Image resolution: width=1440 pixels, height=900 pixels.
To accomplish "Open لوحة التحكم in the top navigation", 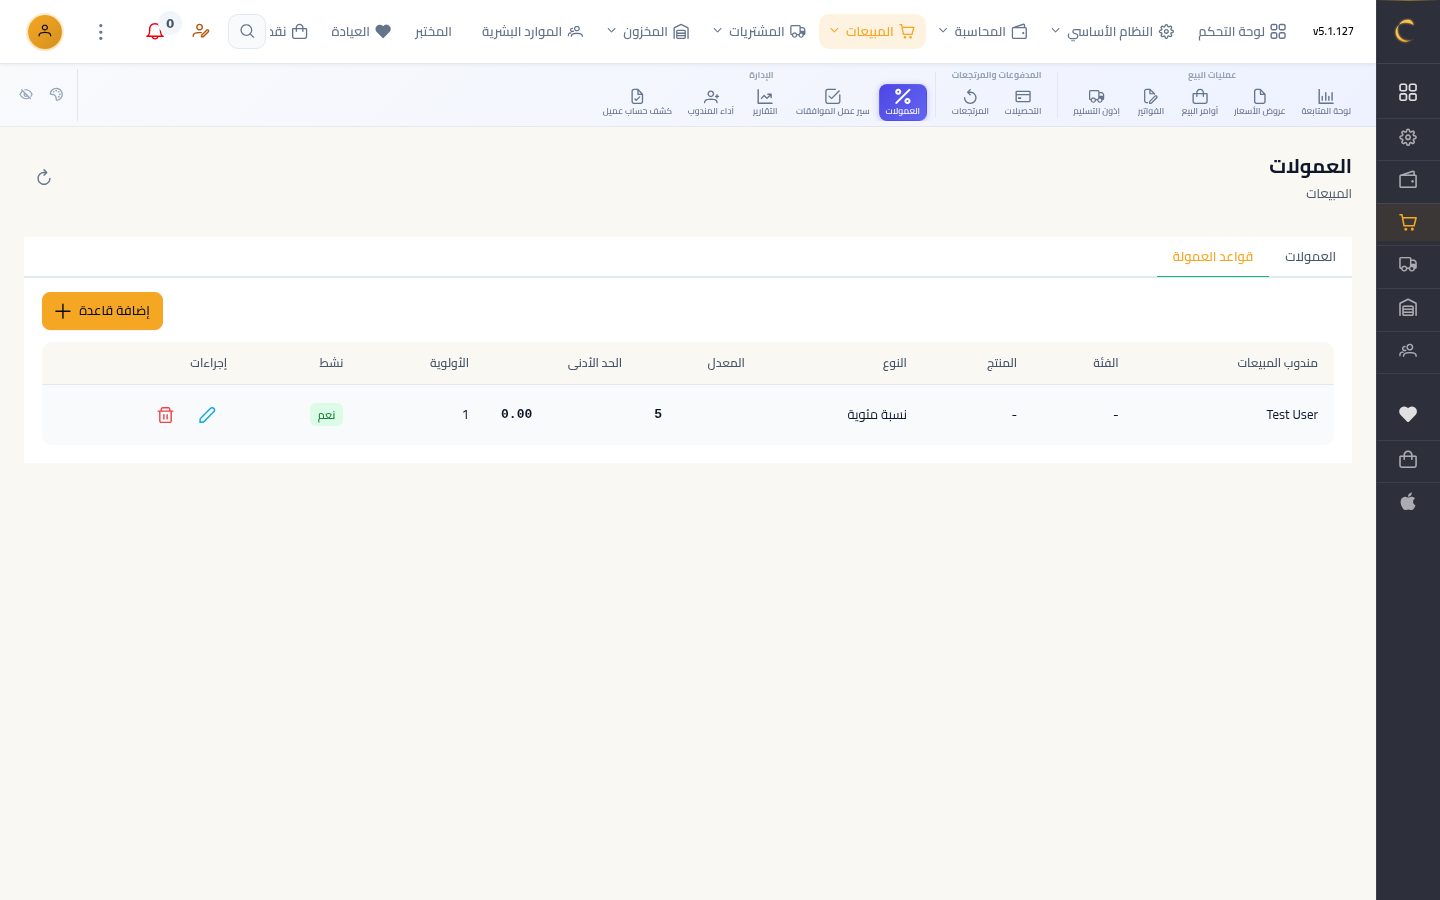I will pyautogui.click(x=1242, y=32).
